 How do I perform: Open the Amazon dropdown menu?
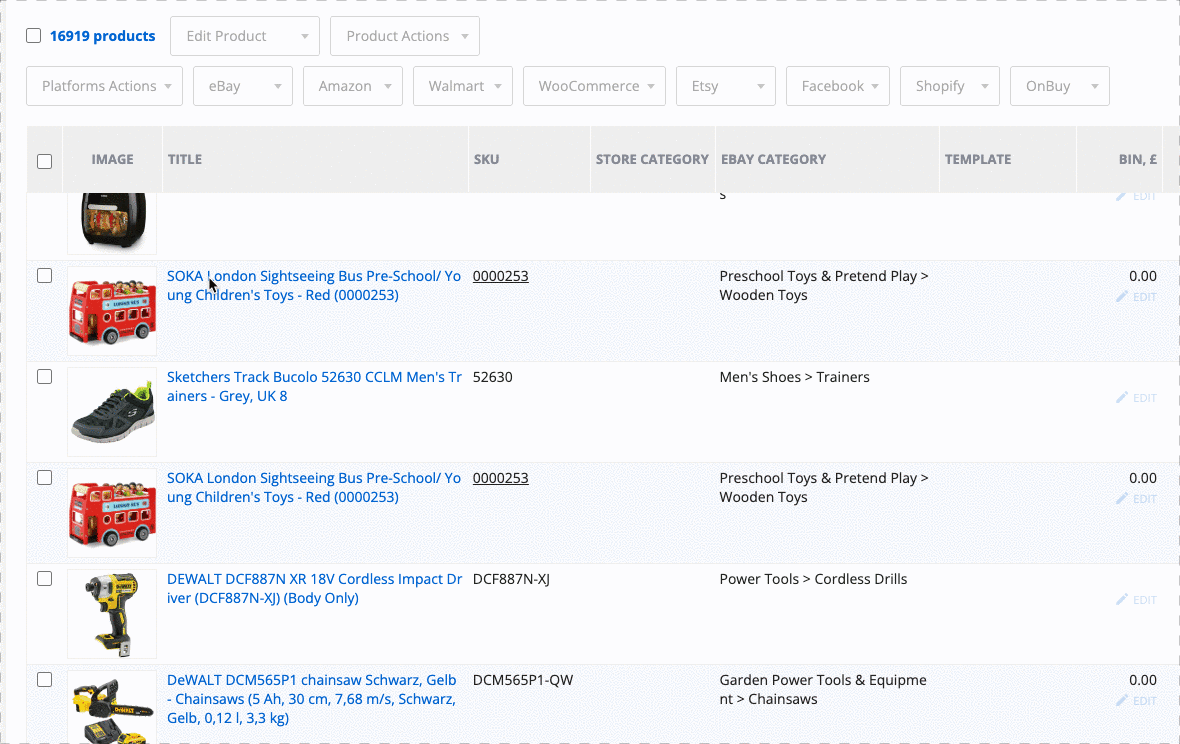353,86
